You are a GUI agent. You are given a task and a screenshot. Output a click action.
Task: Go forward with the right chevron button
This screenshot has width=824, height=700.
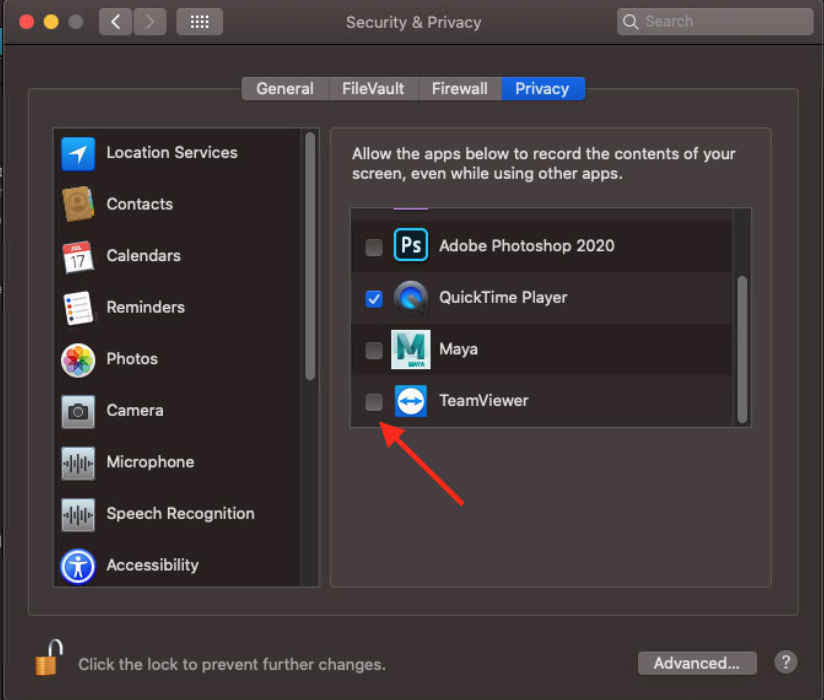point(150,22)
